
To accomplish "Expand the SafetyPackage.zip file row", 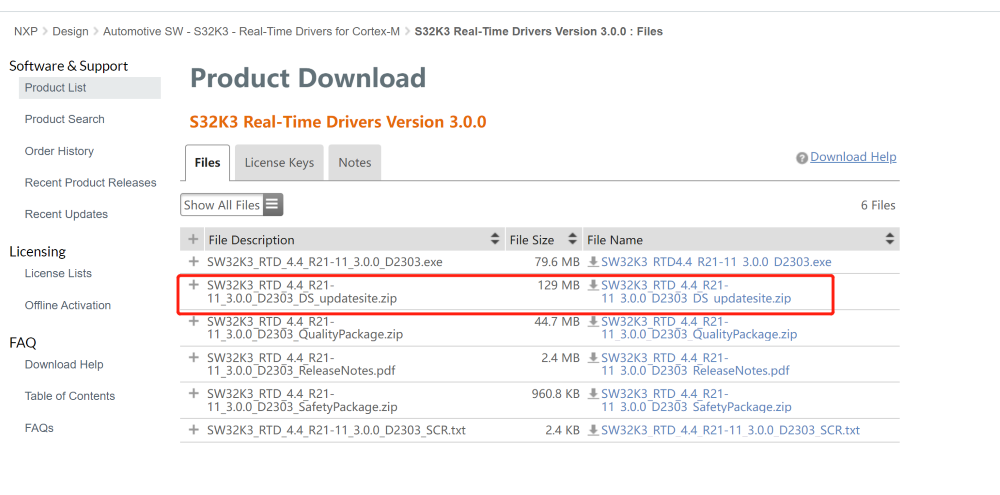I will point(193,394).
